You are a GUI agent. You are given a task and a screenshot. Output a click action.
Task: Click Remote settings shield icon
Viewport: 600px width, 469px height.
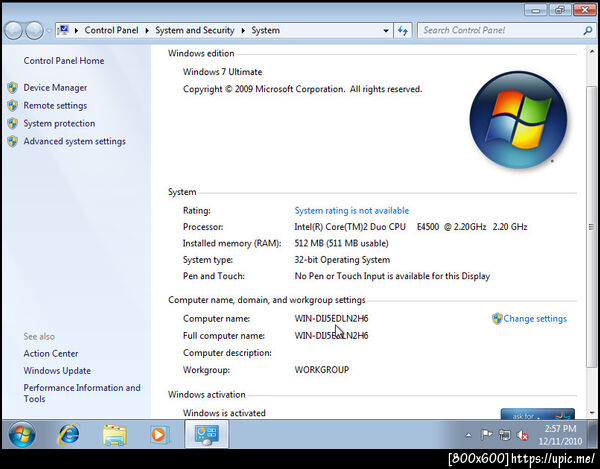13,106
